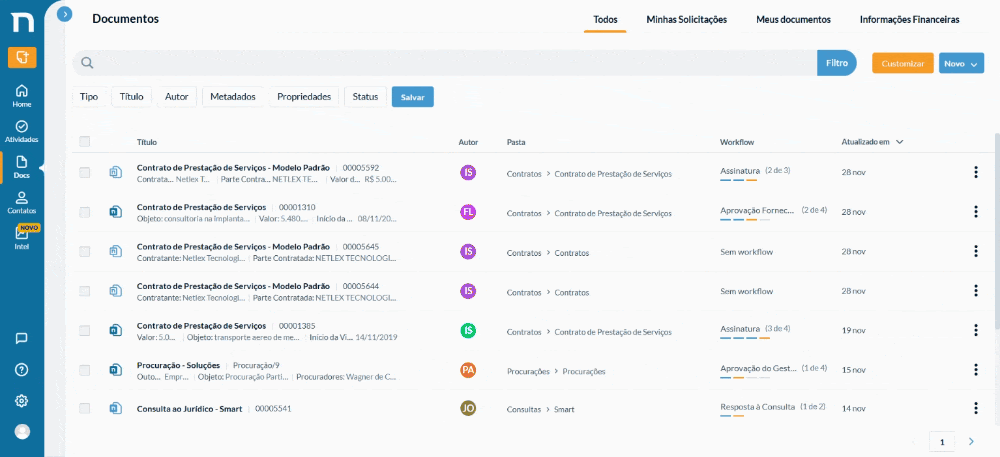Open Atividades in the sidebar

click(x=22, y=131)
